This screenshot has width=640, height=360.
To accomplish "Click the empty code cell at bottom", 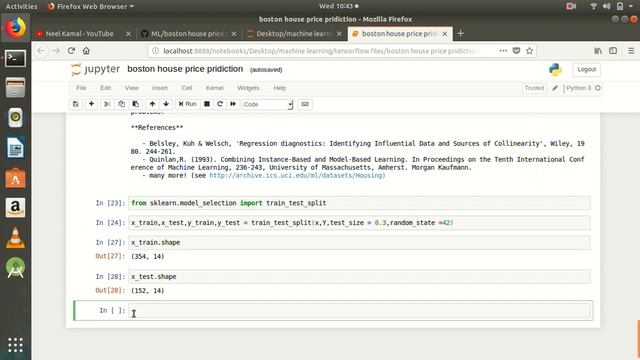I will tap(359, 311).
